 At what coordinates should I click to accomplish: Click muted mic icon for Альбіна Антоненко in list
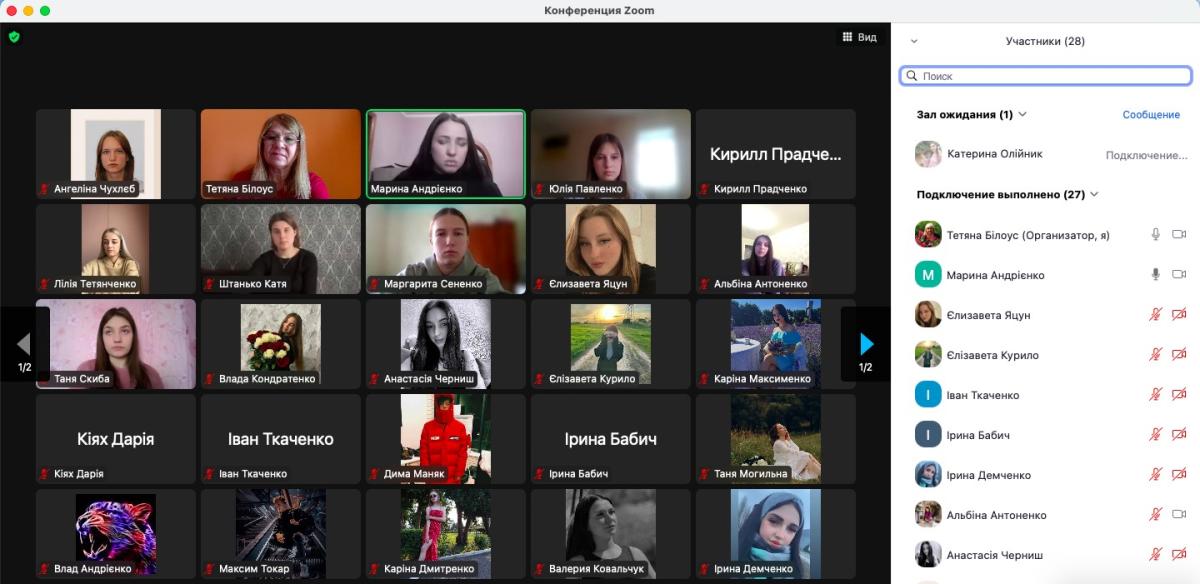point(1156,515)
